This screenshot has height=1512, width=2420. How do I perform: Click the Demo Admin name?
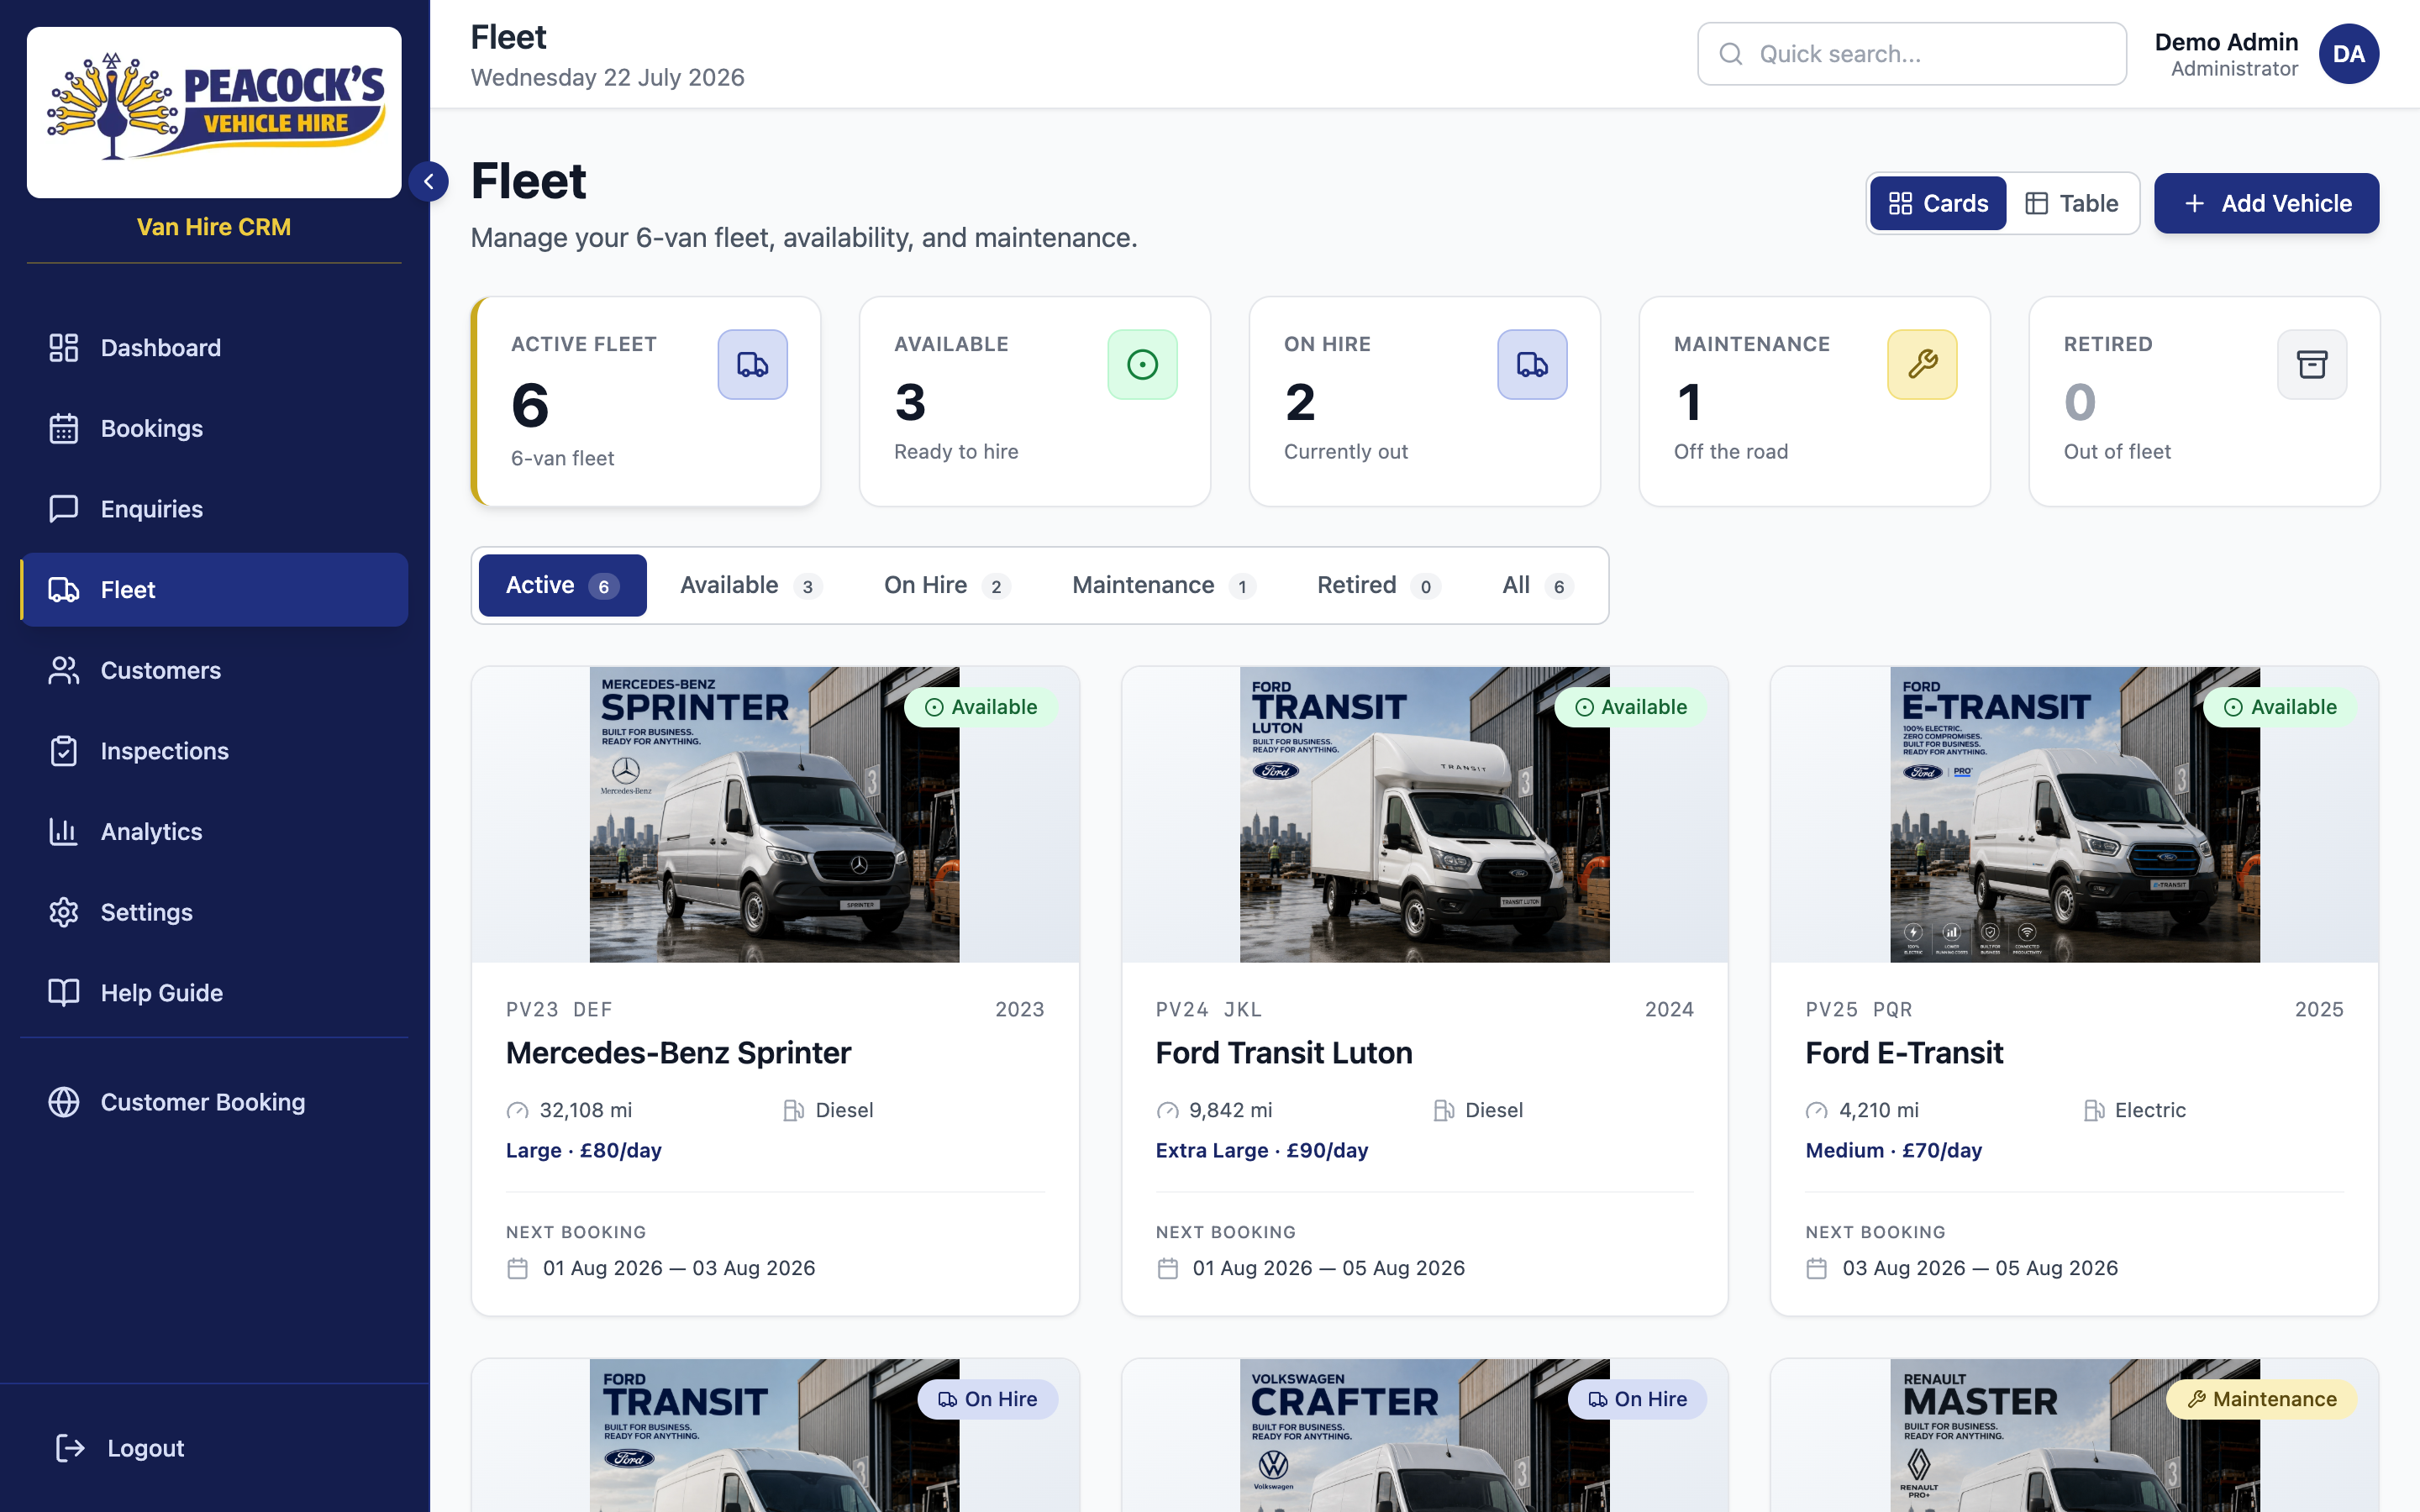(x=2226, y=42)
